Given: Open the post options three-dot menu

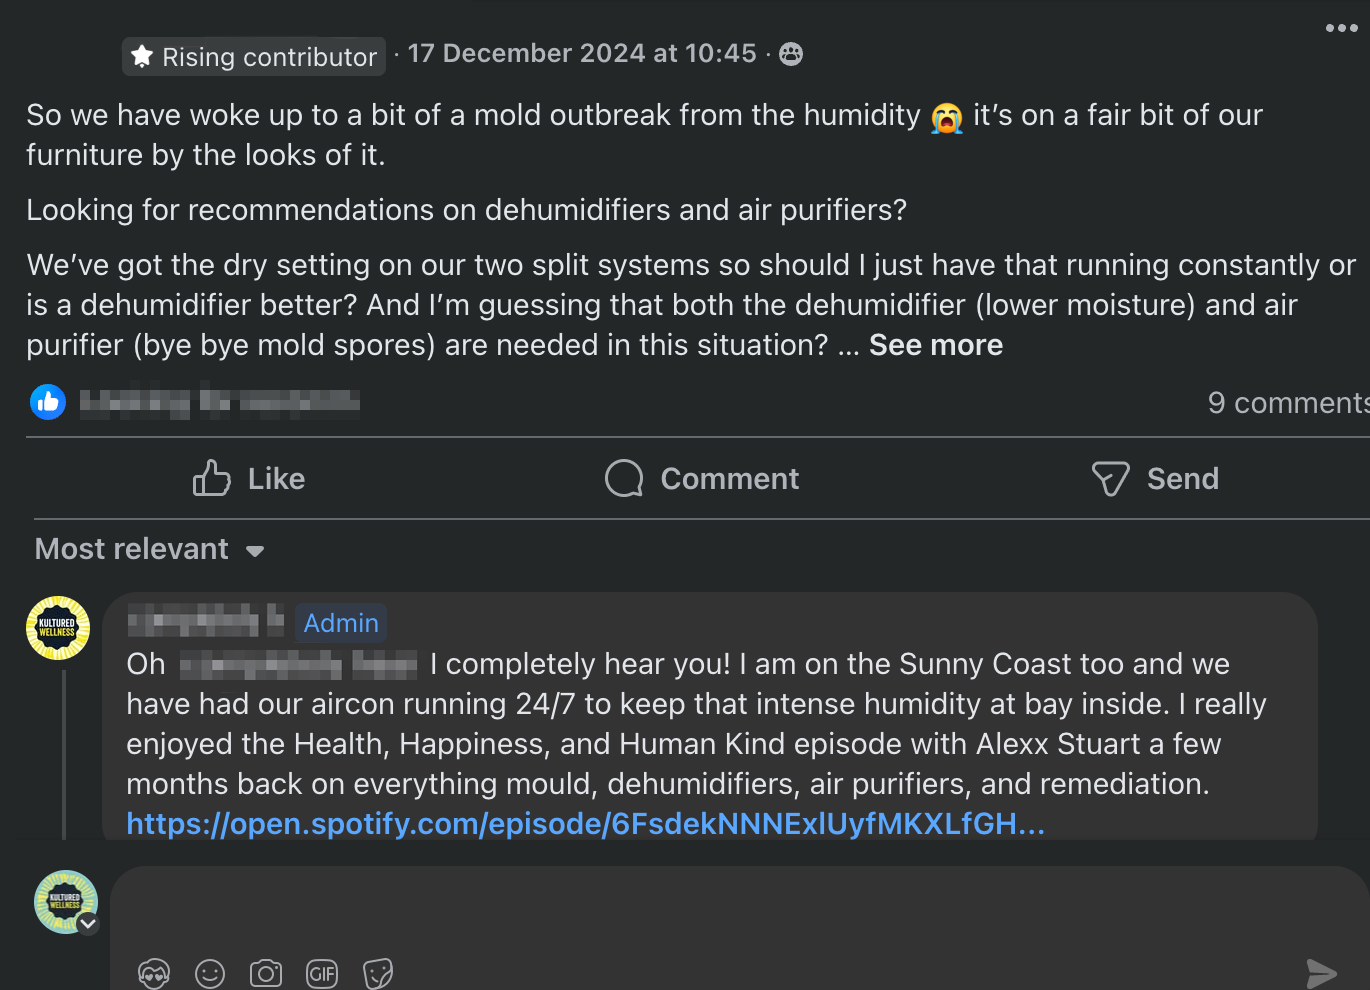Looking at the screenshot, I should [x=1341, y=28].
